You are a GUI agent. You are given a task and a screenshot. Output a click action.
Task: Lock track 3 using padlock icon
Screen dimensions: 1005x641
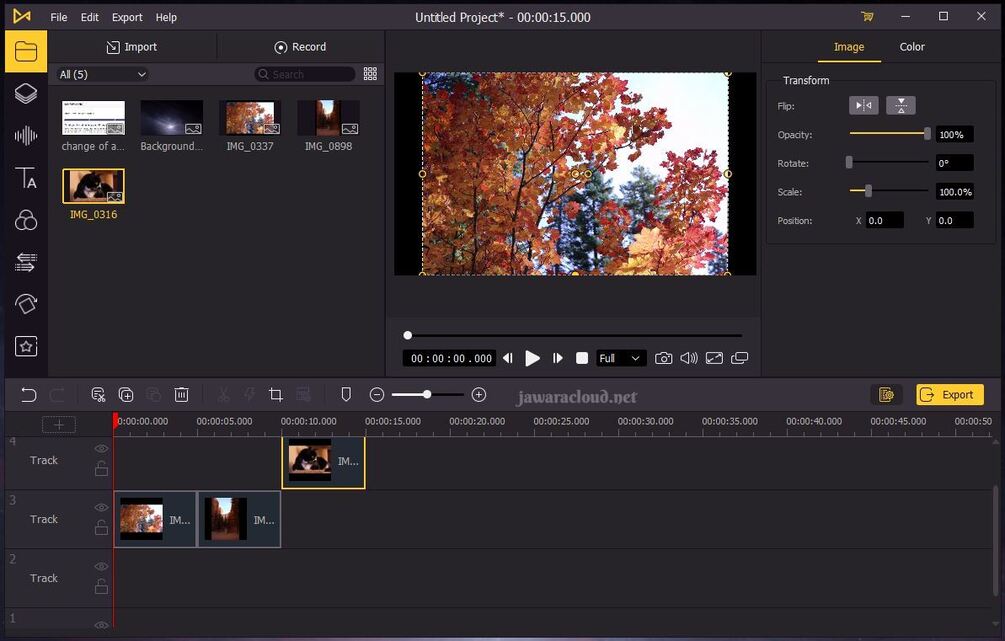(x=101, y=528)
